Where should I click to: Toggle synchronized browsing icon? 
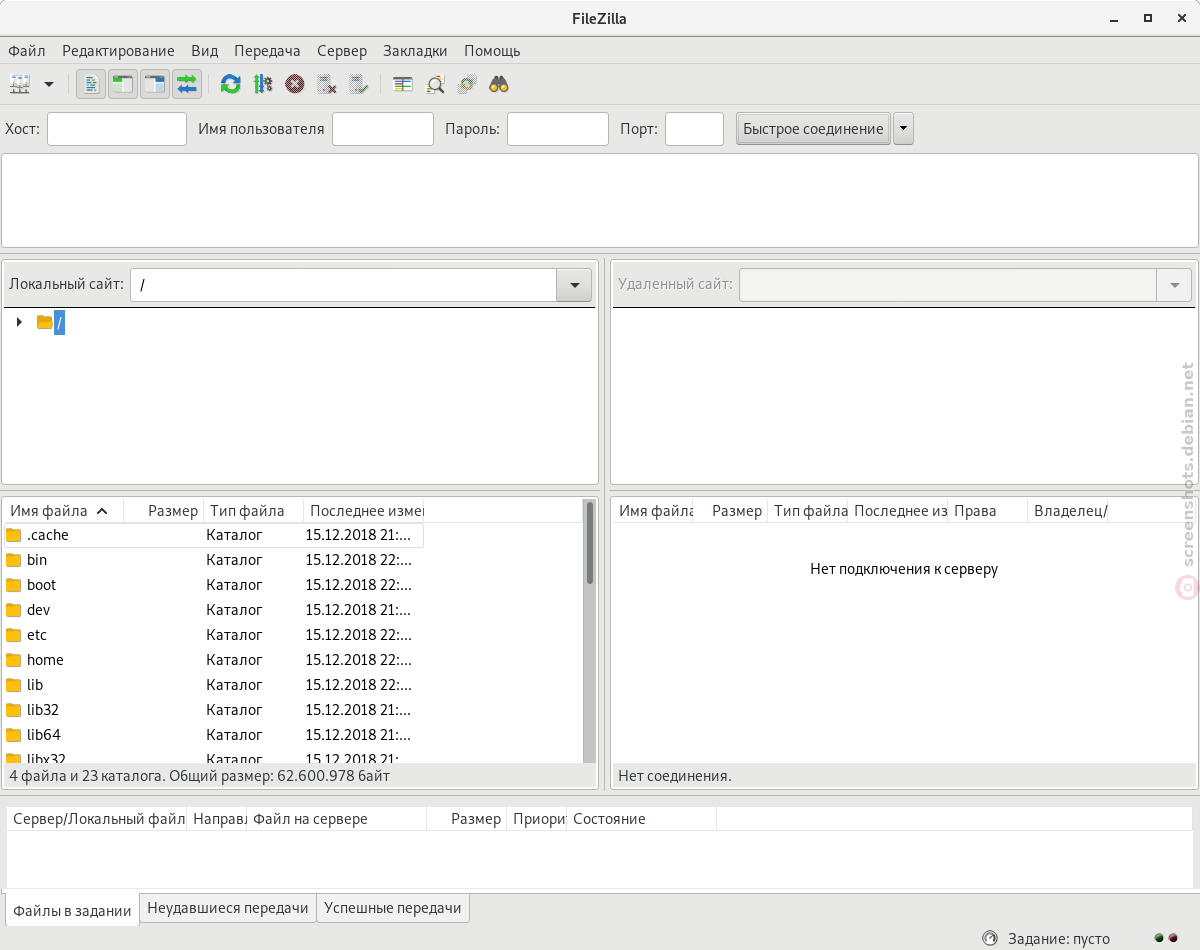(x=467, y=84)
